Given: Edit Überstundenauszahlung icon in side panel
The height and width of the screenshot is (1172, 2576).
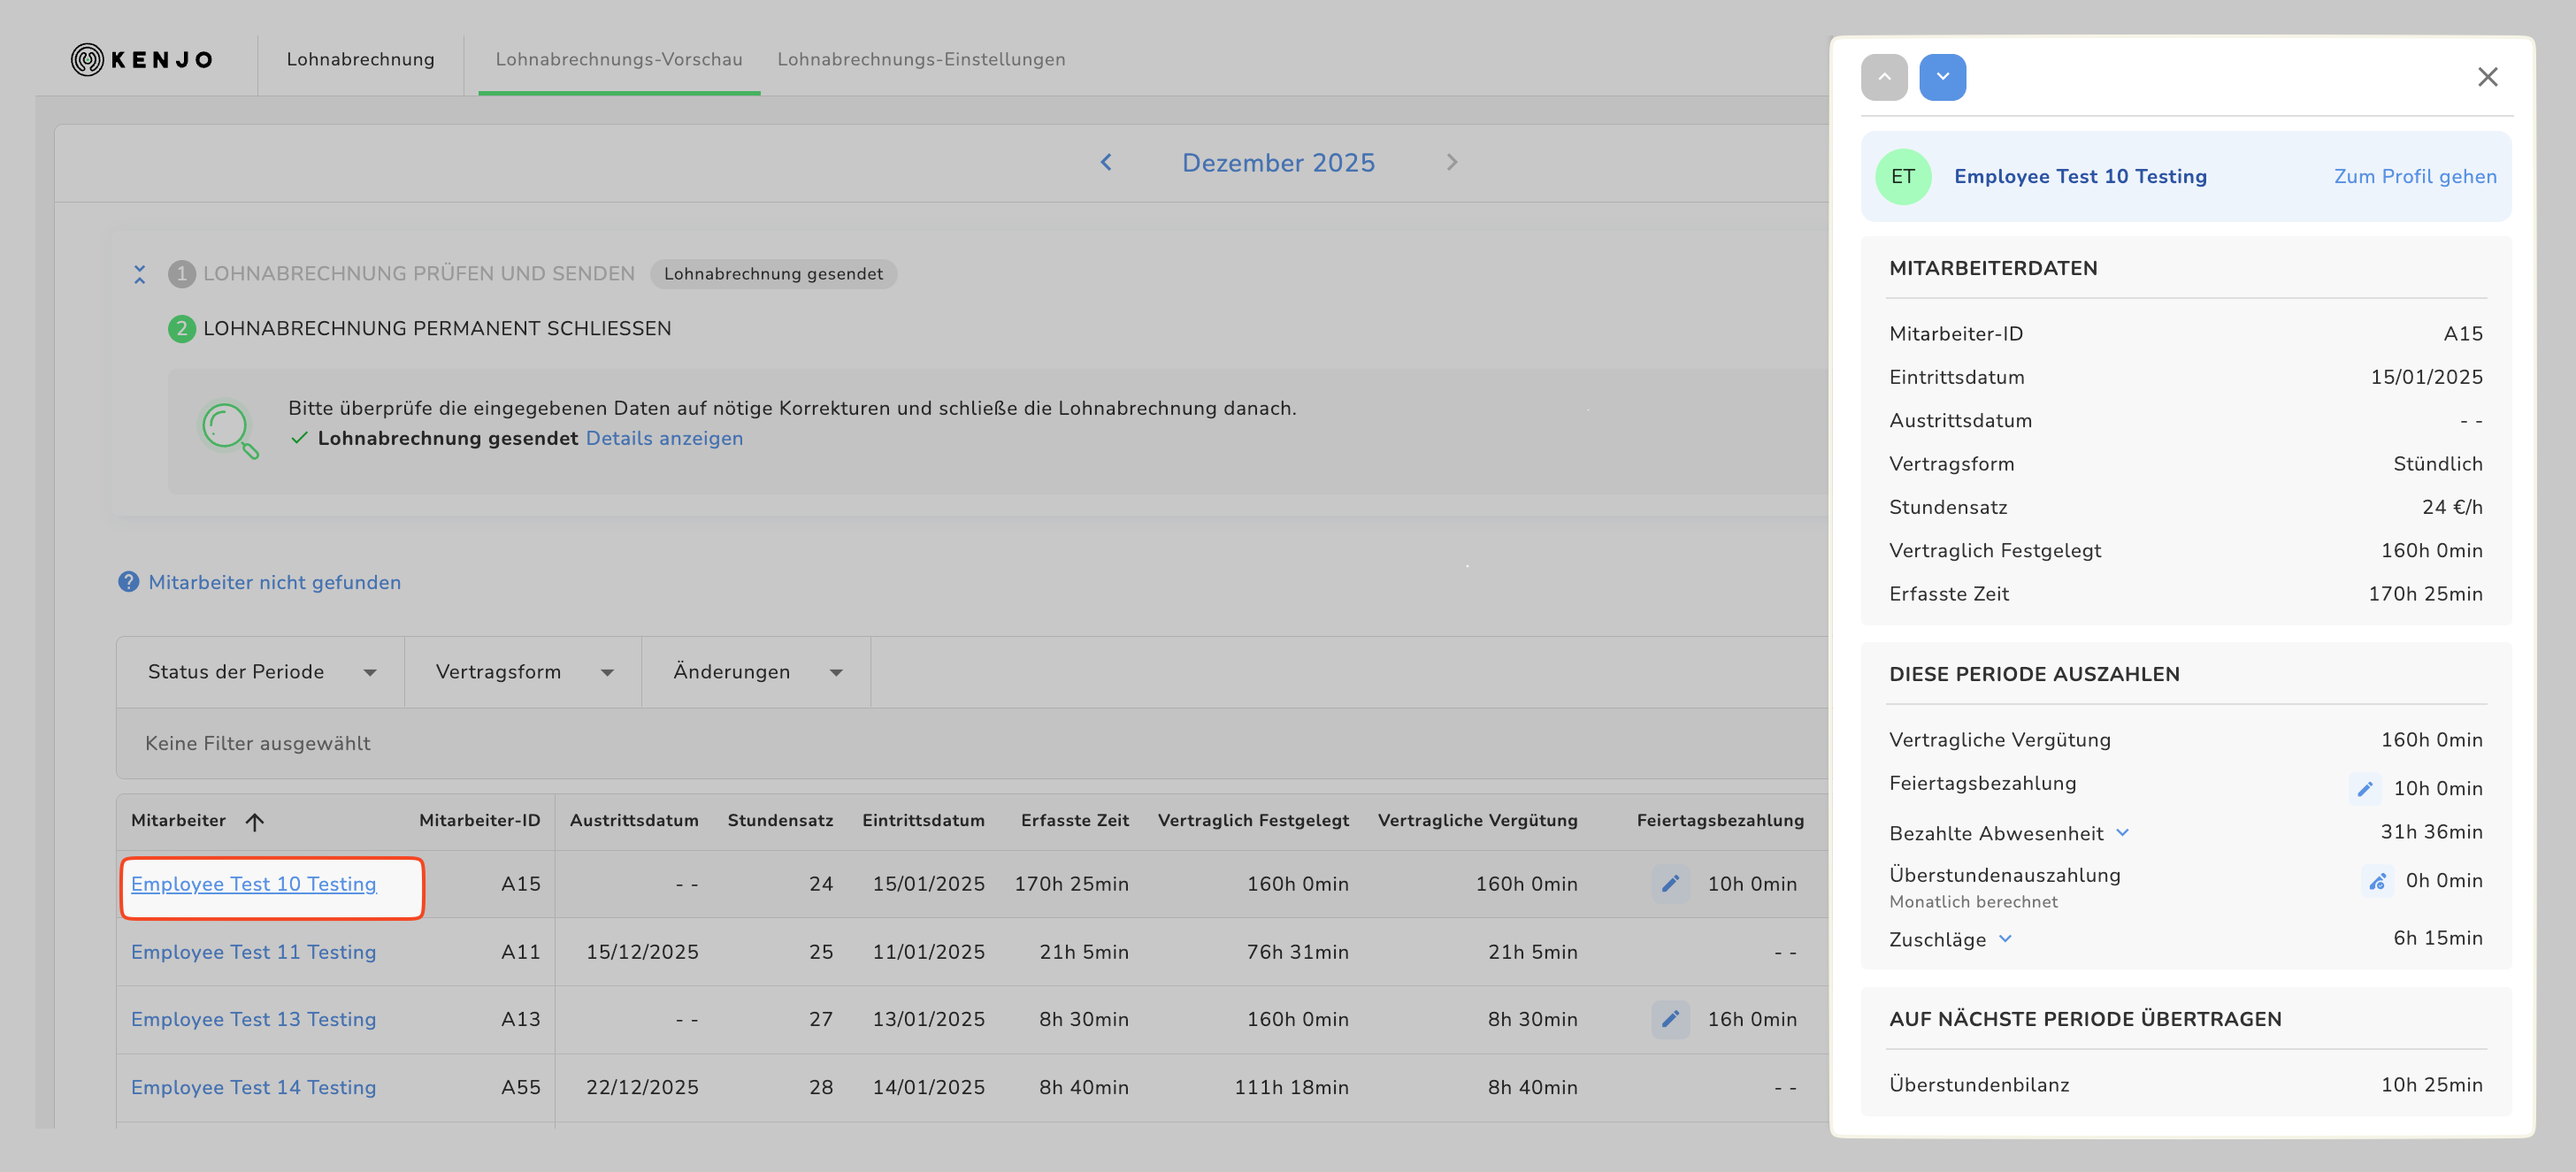Looking at the screenshot, I should 2377,881.
